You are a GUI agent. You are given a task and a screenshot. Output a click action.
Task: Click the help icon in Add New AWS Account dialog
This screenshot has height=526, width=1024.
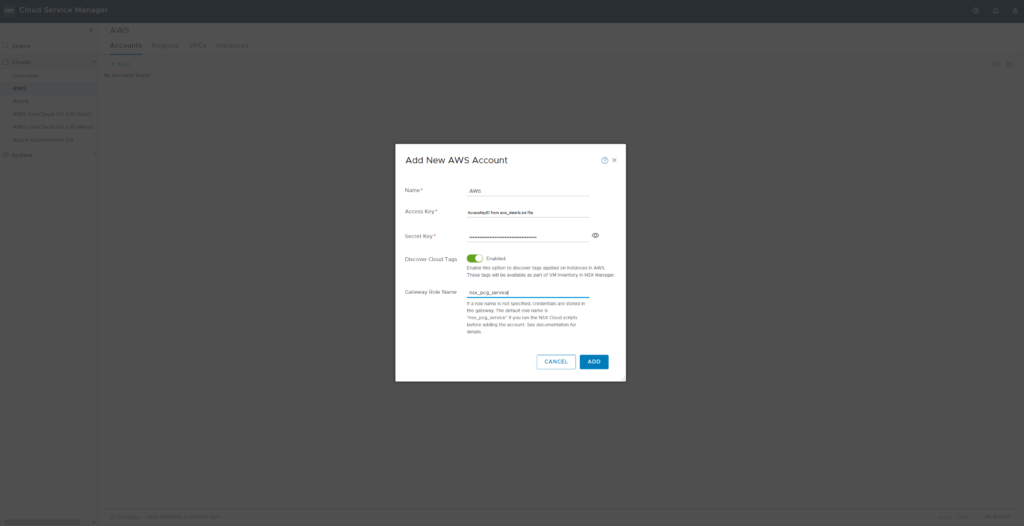(605, 160)
